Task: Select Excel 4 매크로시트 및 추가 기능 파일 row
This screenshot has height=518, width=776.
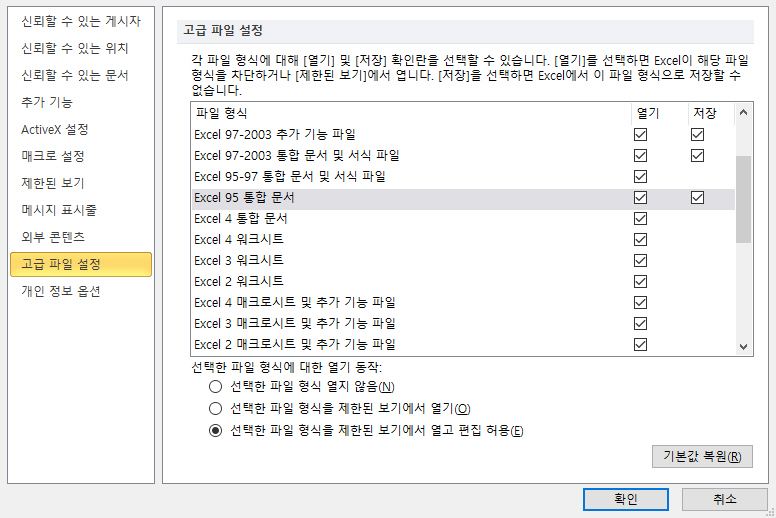Action: tap(463, 302)
